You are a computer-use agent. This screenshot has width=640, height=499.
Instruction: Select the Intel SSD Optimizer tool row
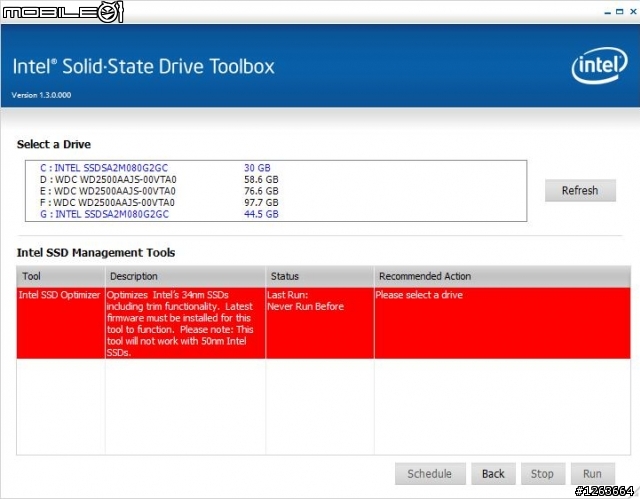click(x=324, y=323)
